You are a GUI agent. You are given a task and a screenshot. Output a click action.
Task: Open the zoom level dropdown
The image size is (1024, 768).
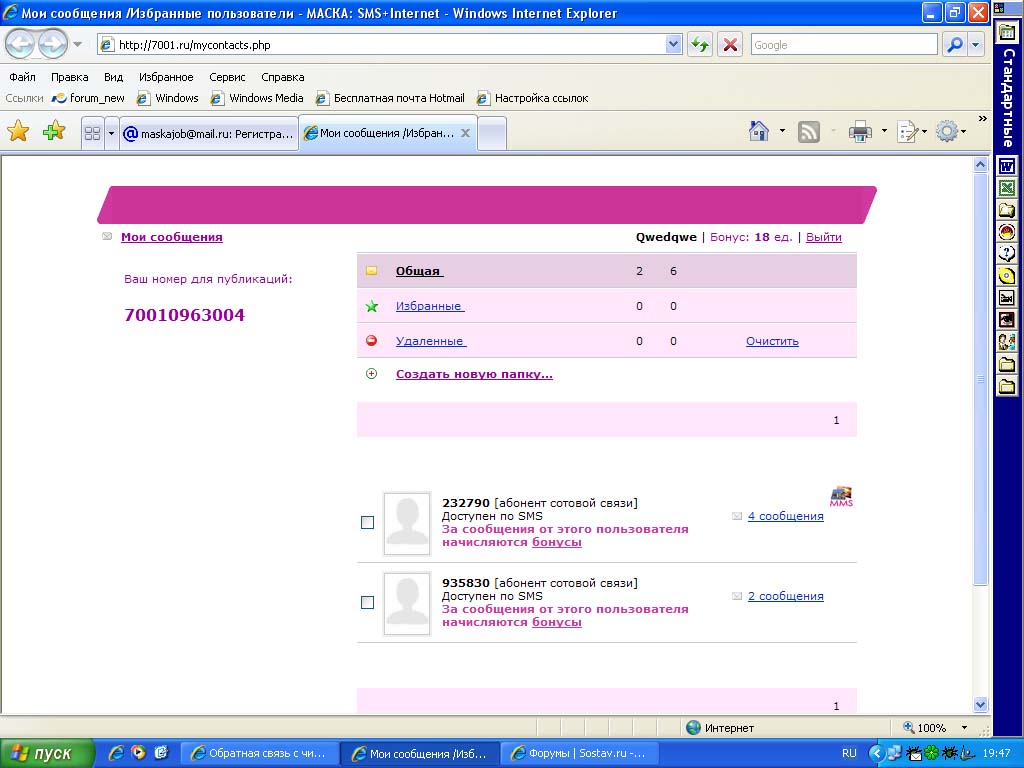click(x=964, y=728)
